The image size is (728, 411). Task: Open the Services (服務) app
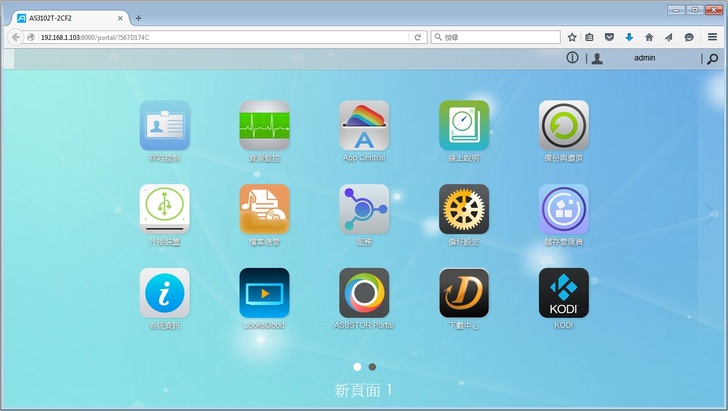(364, 209)
